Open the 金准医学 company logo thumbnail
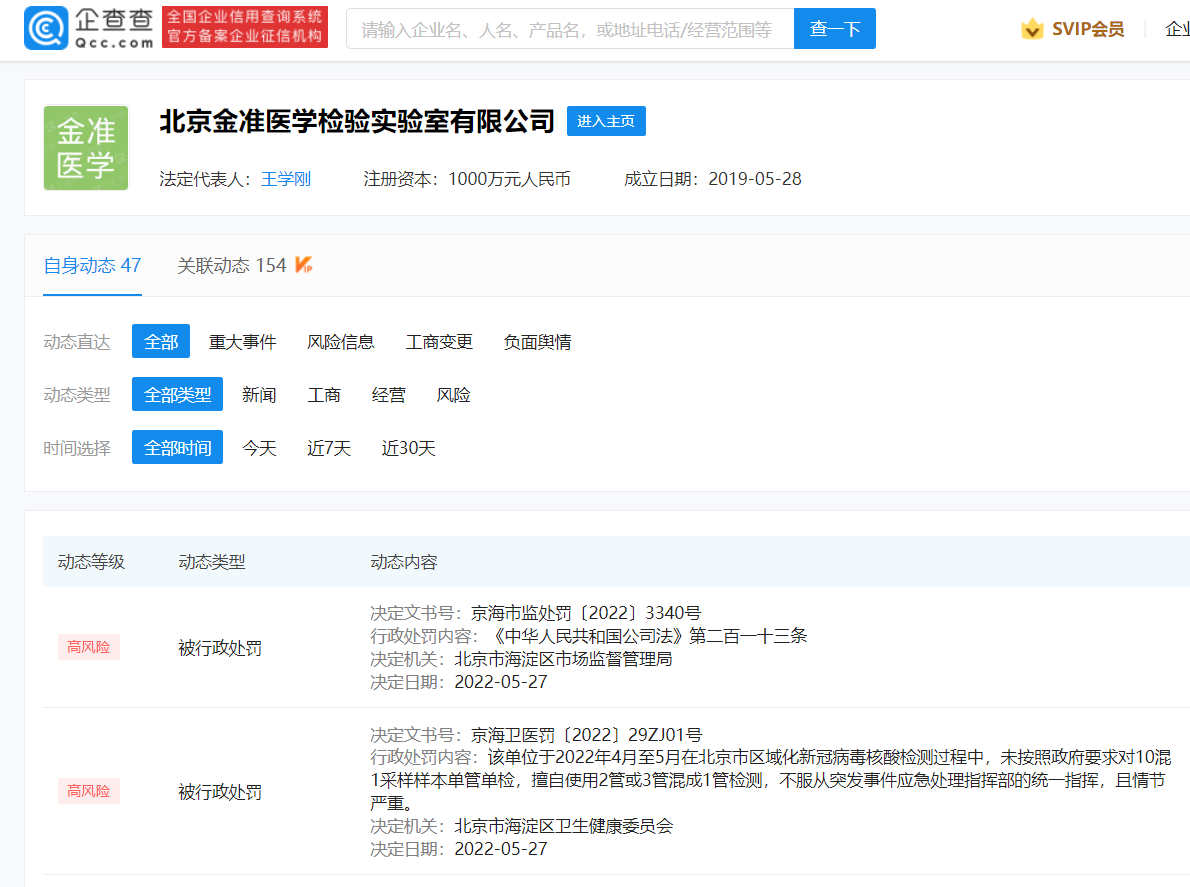1190x887 pixels. 86,148
